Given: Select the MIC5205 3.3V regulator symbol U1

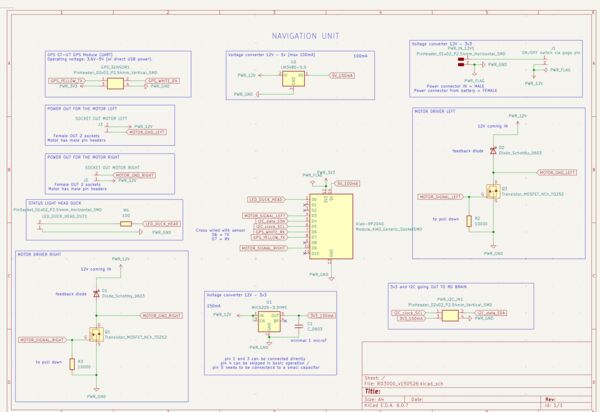Looking at the screenshot, I should coord(269,321).
